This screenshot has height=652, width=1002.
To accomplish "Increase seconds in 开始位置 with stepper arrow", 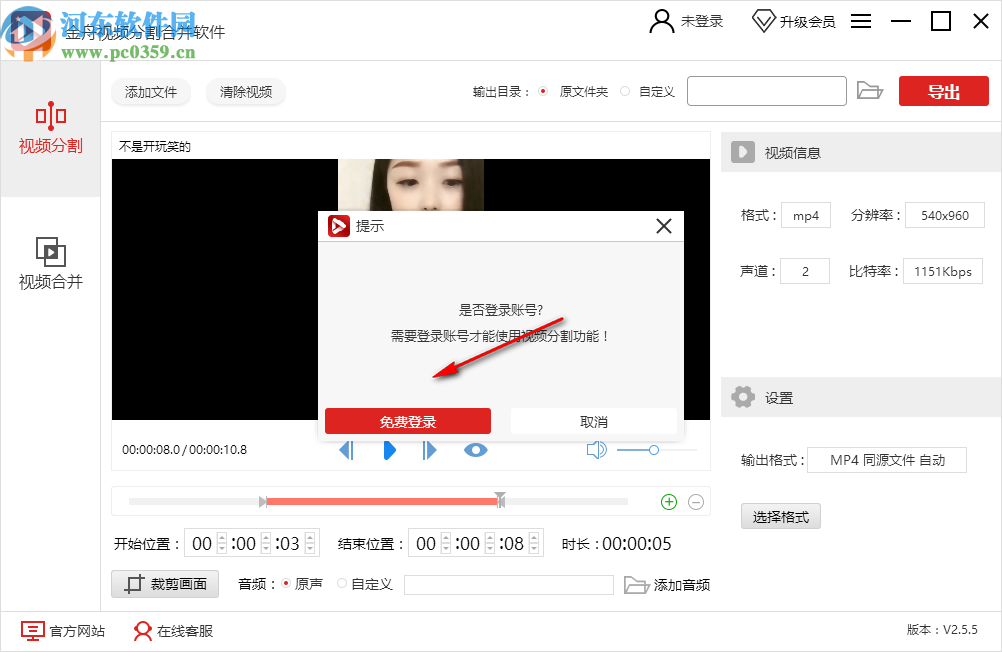I will 310,538.
